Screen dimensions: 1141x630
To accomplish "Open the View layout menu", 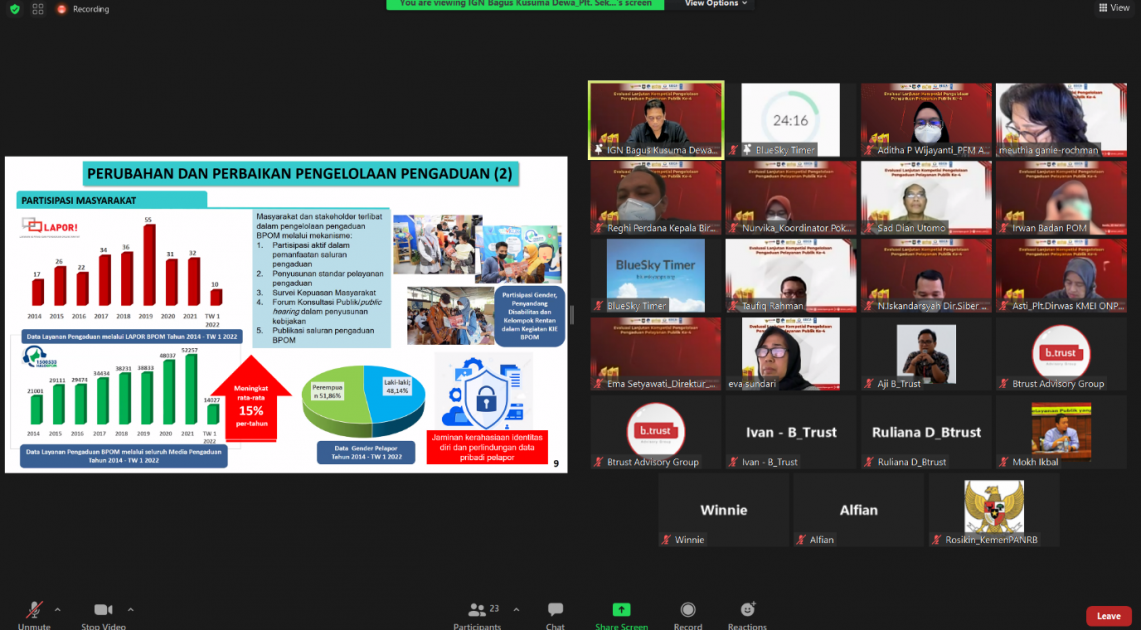I will (x=1114, y=8).
